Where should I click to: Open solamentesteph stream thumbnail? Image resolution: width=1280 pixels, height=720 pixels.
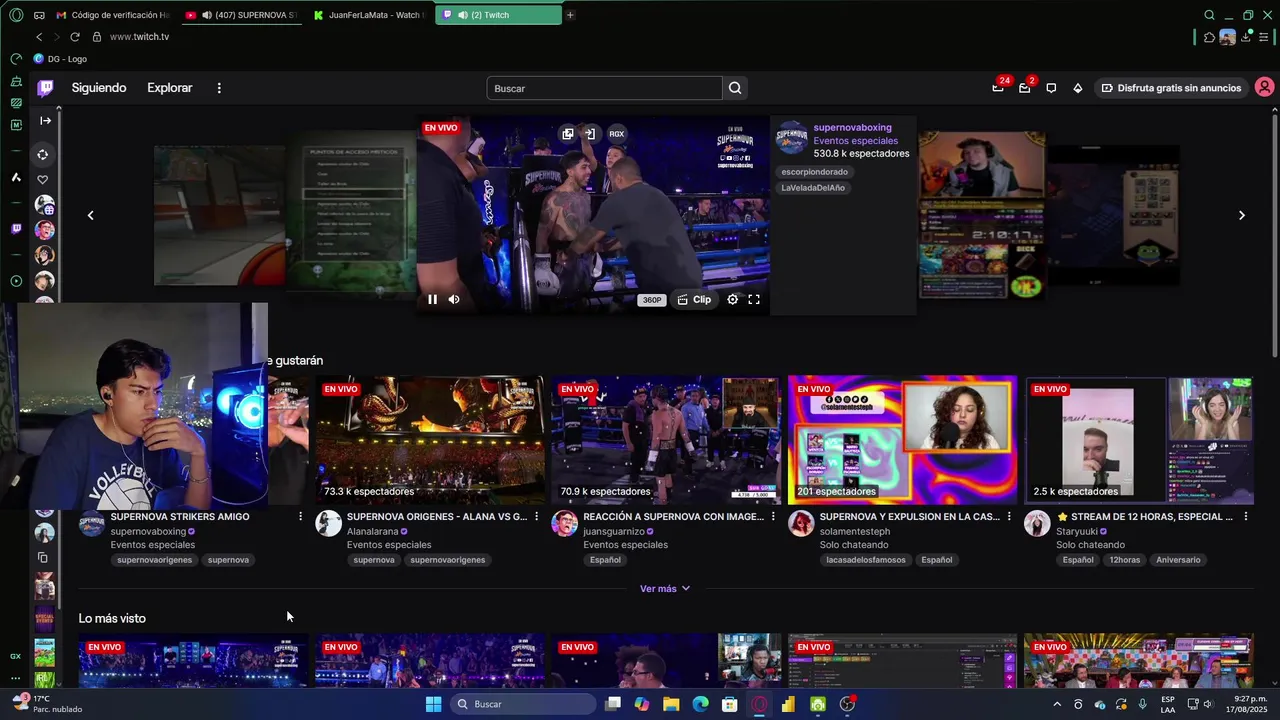[902, 439]
